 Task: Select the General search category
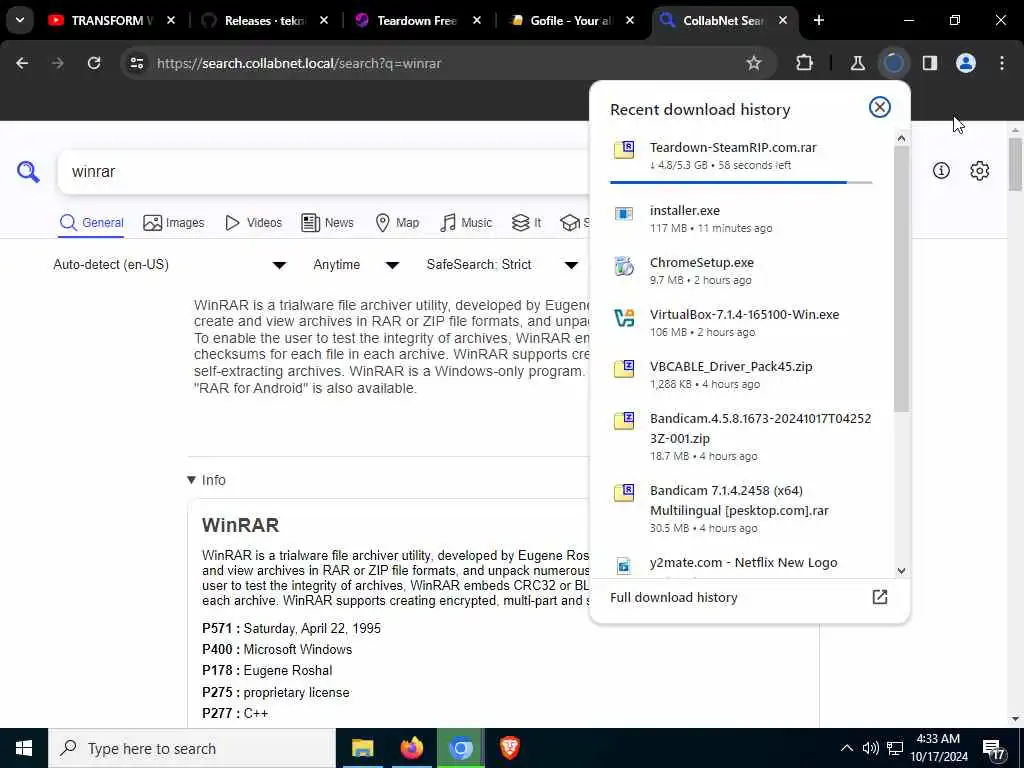[x=91, y=223]
